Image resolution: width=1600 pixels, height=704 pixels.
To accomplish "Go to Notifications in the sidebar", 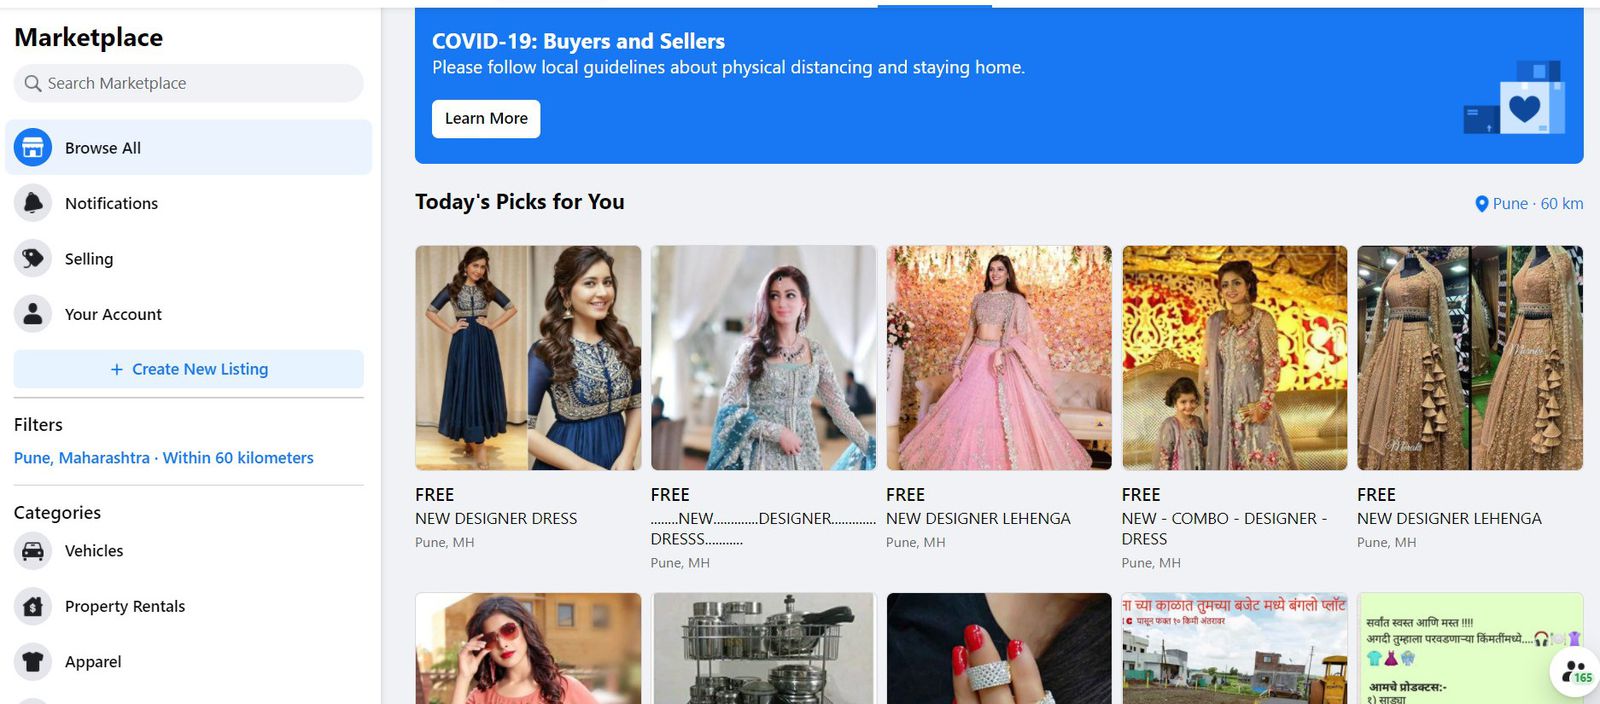I will 189,203.
